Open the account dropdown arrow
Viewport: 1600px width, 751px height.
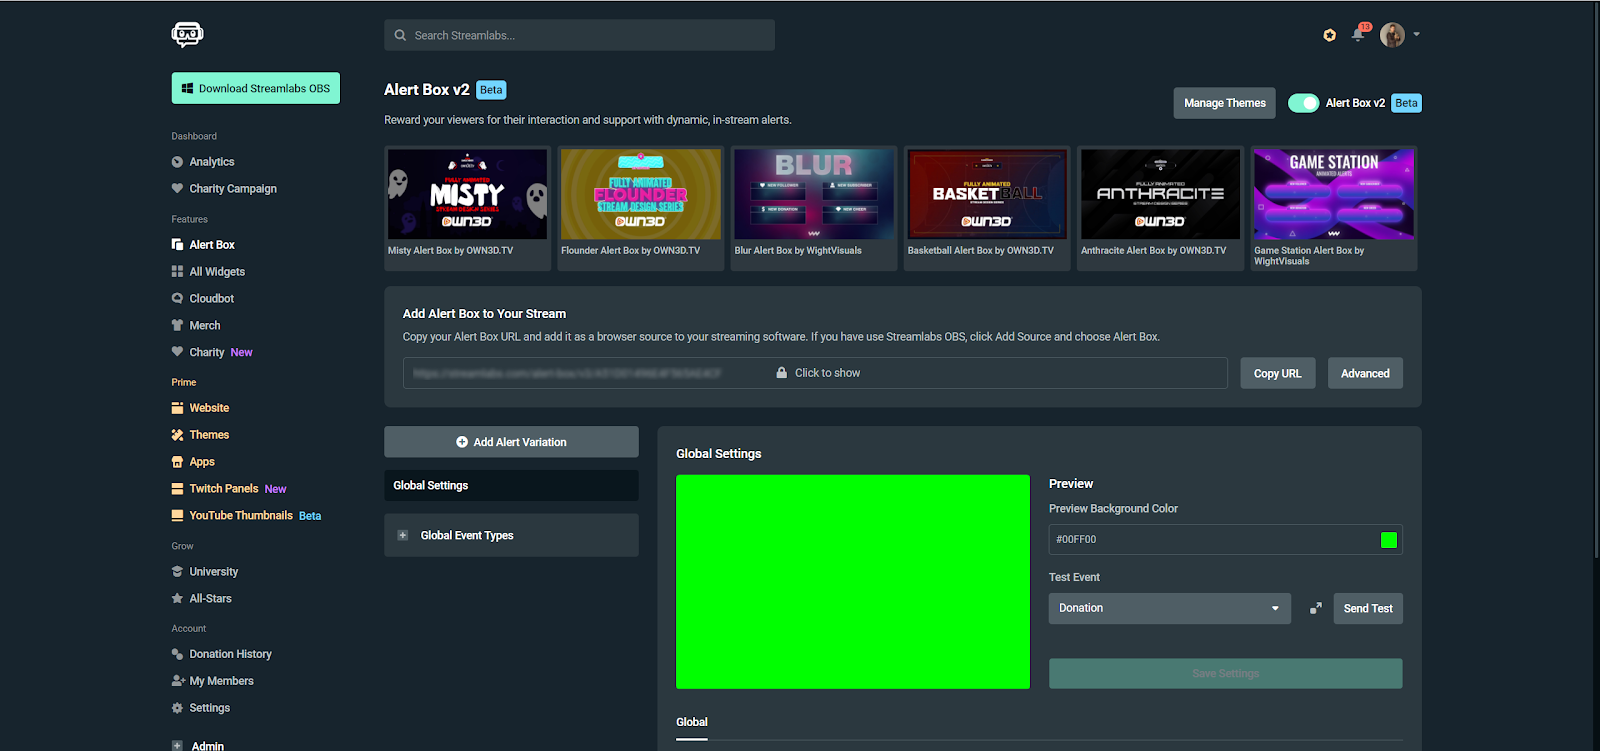1416,35
